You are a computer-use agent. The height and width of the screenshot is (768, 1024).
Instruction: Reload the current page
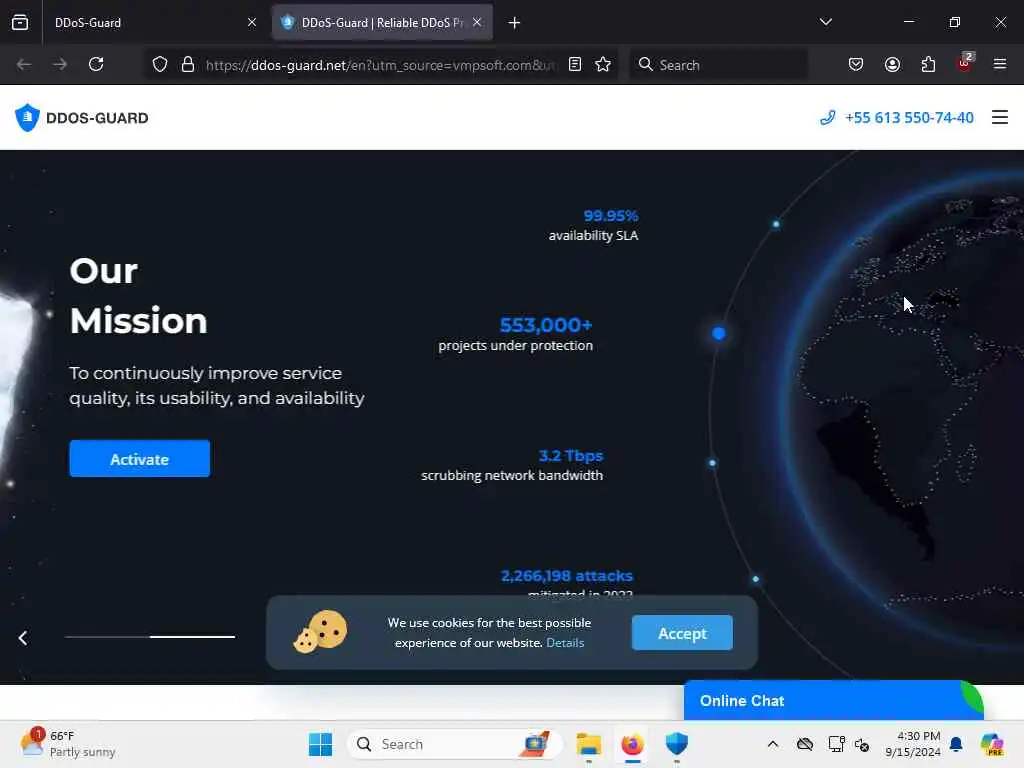[96, 64]
